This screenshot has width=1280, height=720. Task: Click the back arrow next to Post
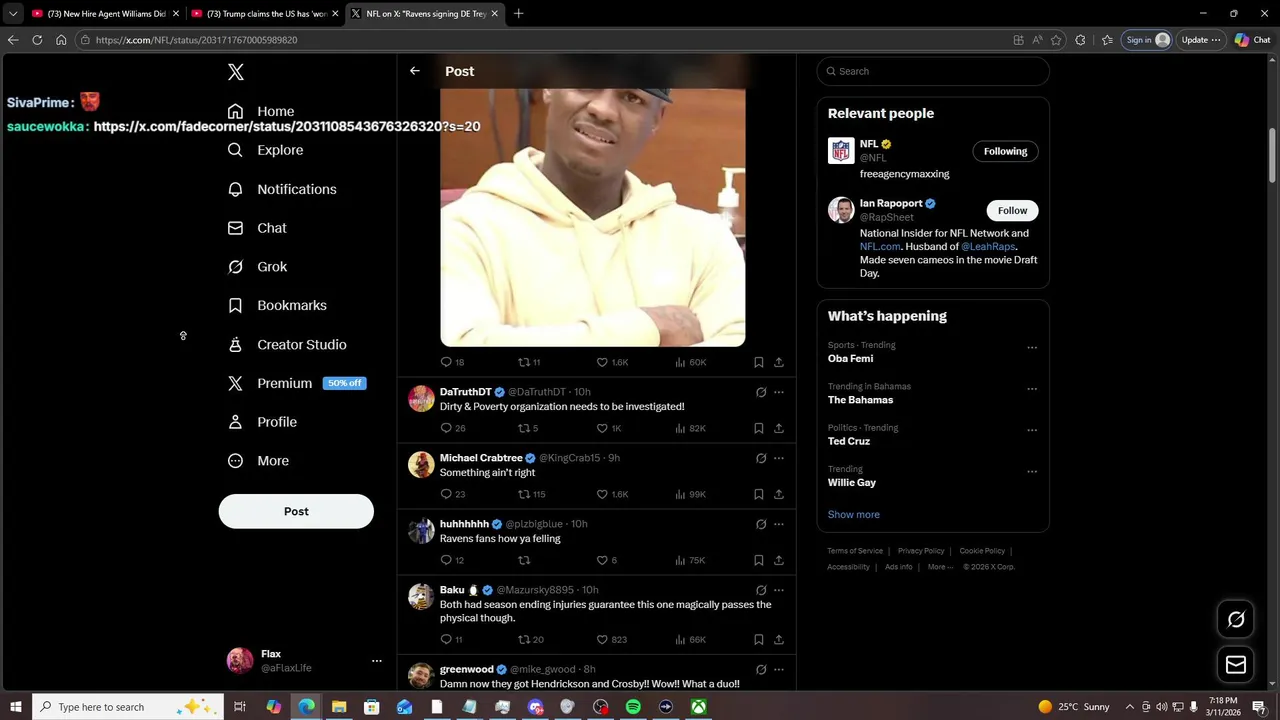coord(415,71)
